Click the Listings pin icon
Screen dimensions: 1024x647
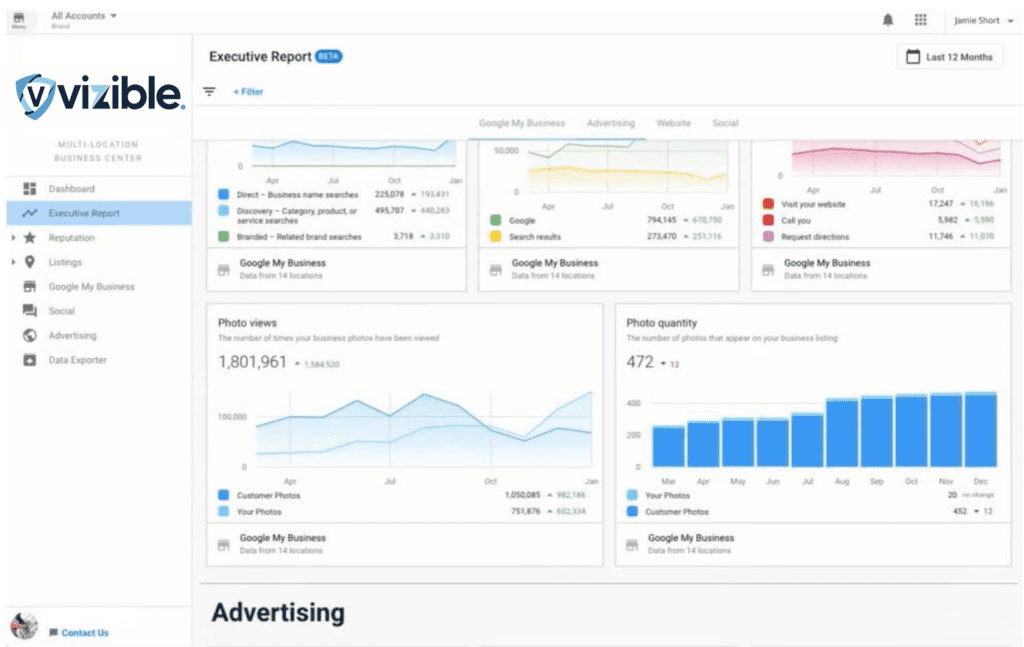pyautogui.click(x=29, y=262)
